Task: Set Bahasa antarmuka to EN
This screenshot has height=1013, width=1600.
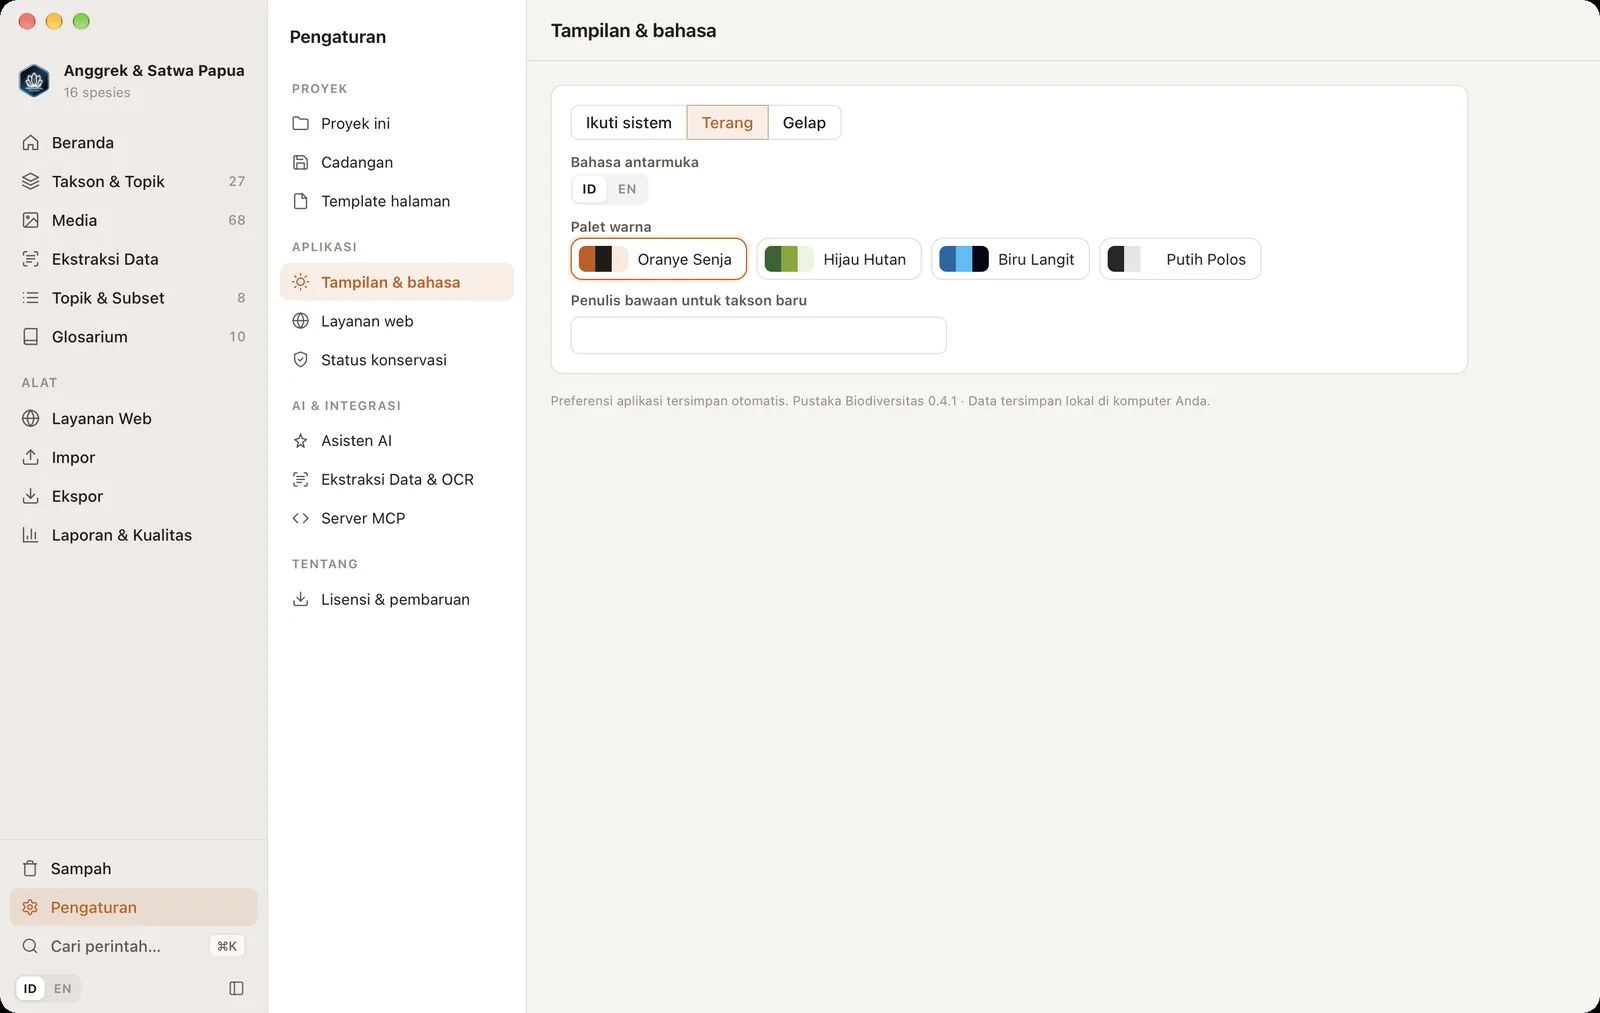Action: click(x=627, y=190)
